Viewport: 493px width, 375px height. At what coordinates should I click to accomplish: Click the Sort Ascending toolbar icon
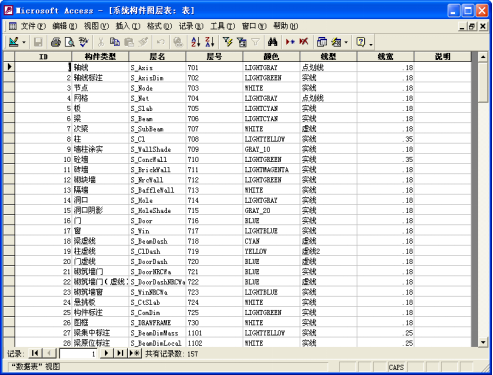[x=196, y=42]
